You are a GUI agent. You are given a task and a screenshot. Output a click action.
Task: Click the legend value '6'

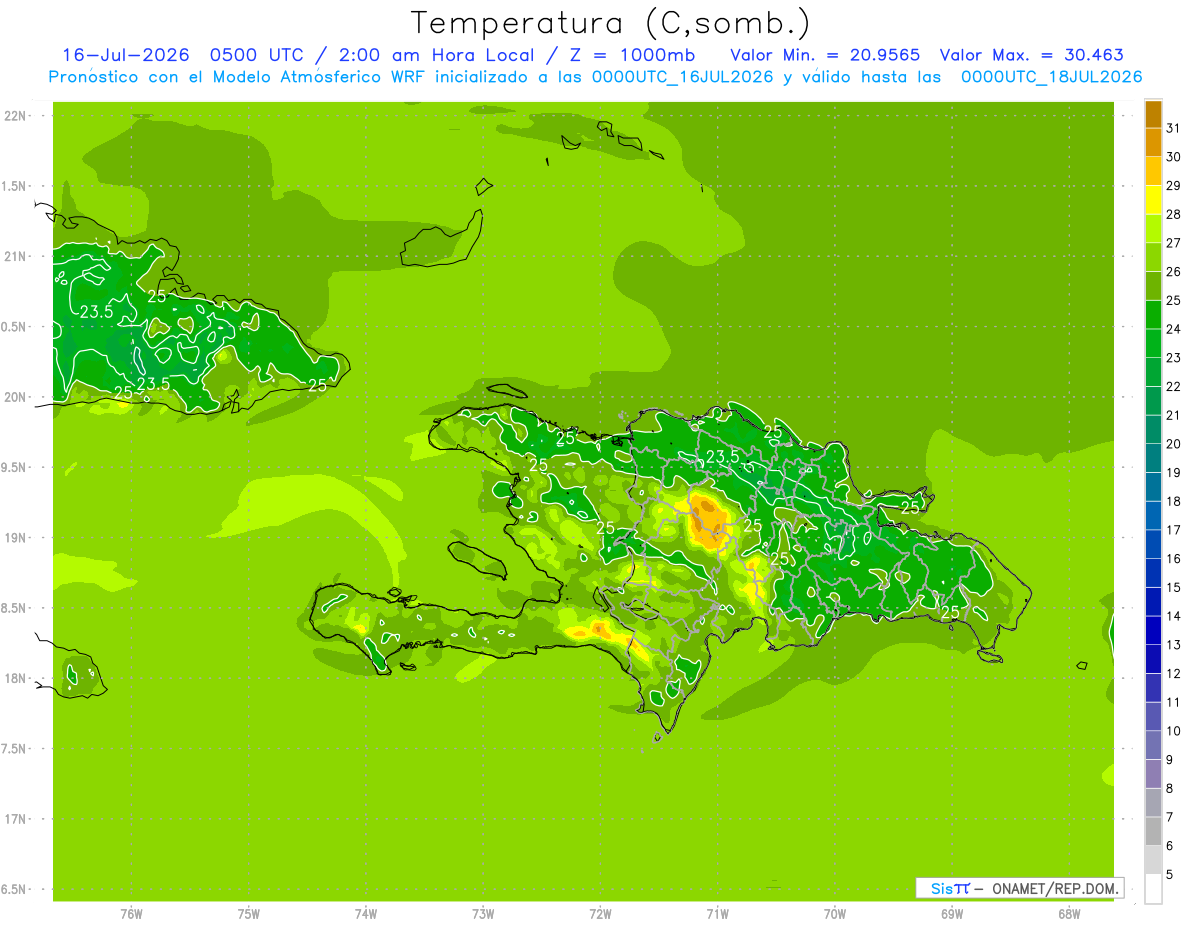1170,846
